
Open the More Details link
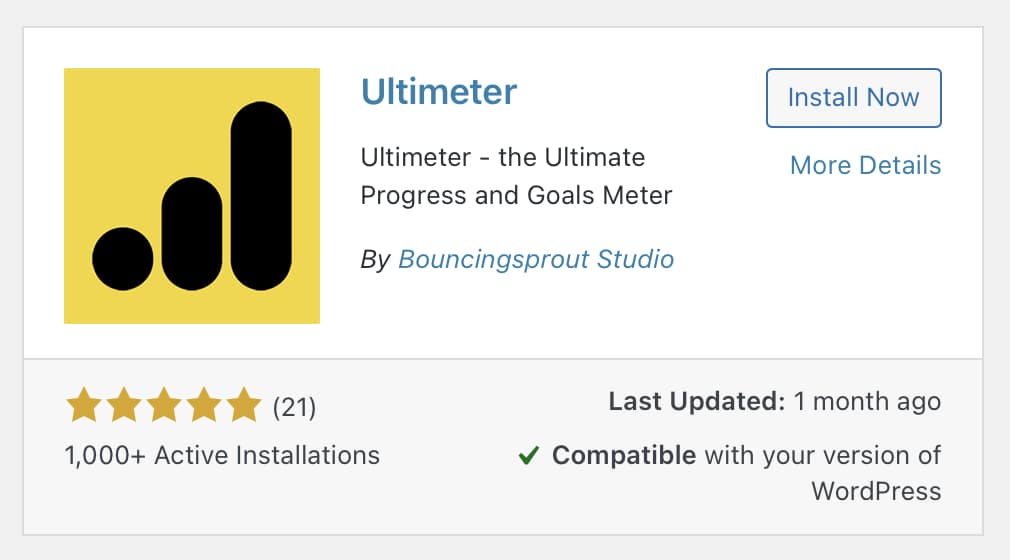(x=865, y=165)
